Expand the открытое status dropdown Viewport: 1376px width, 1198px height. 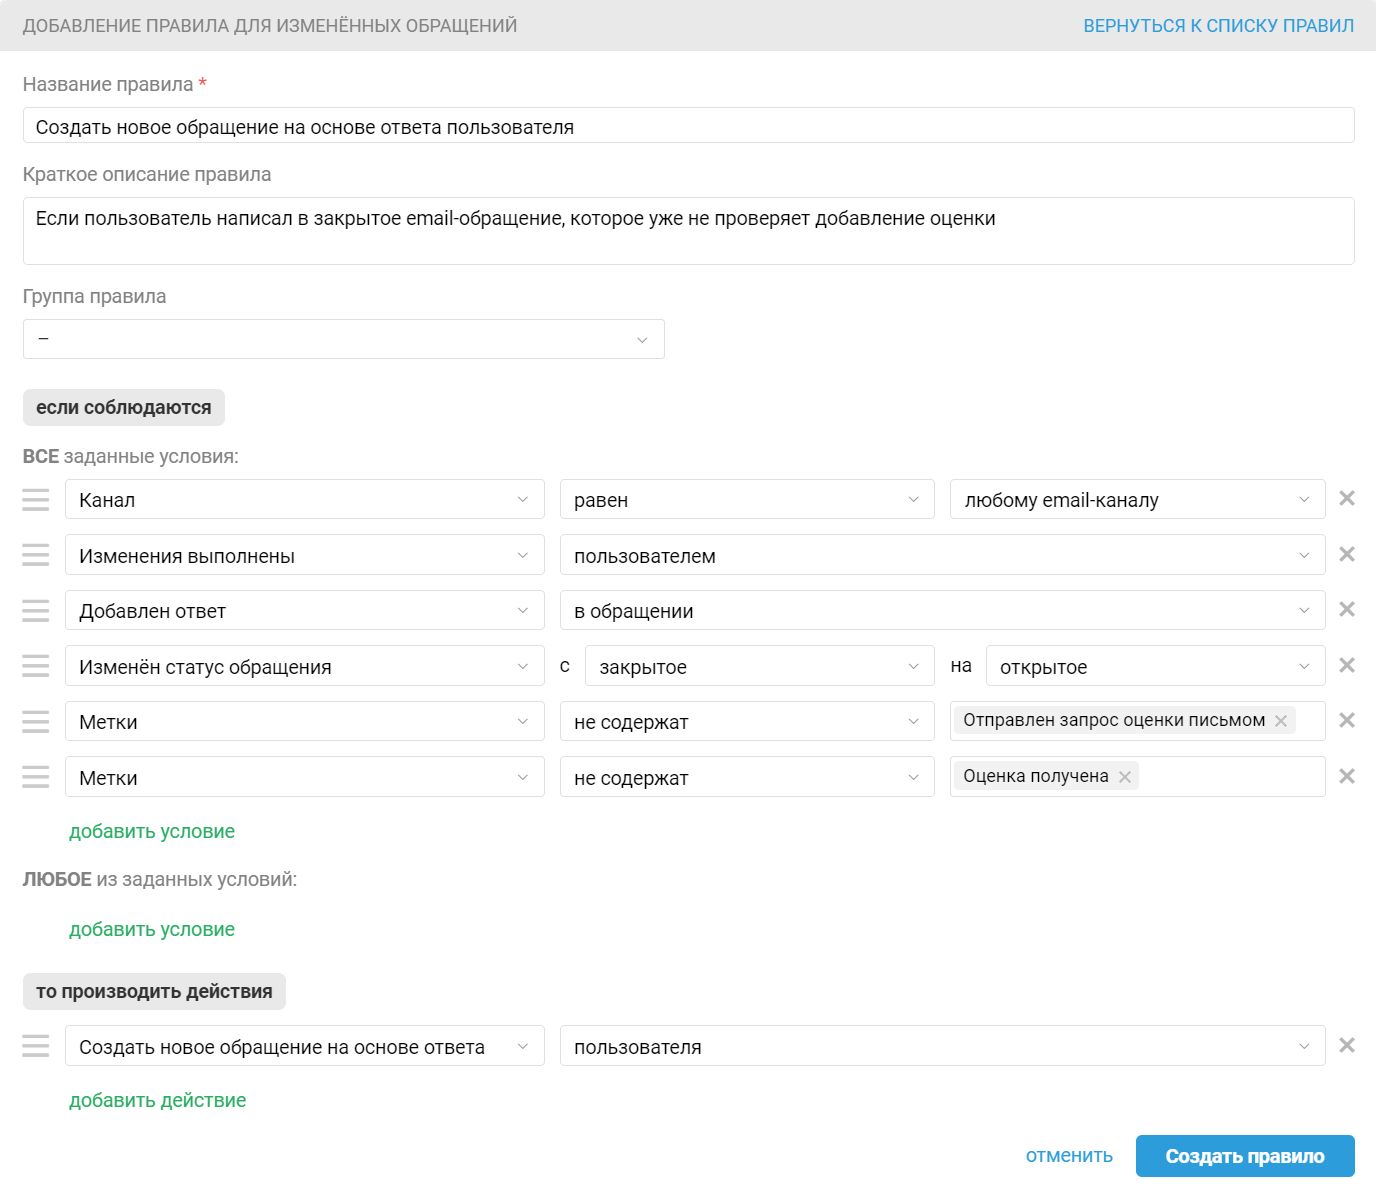coord(1155,667)
